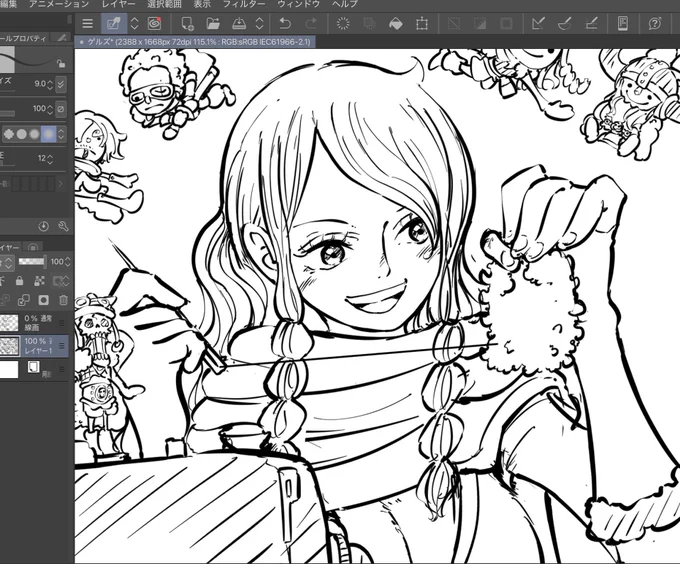Click the Invert selection icon
Screen dimensions: 680x564
[480, 23]
